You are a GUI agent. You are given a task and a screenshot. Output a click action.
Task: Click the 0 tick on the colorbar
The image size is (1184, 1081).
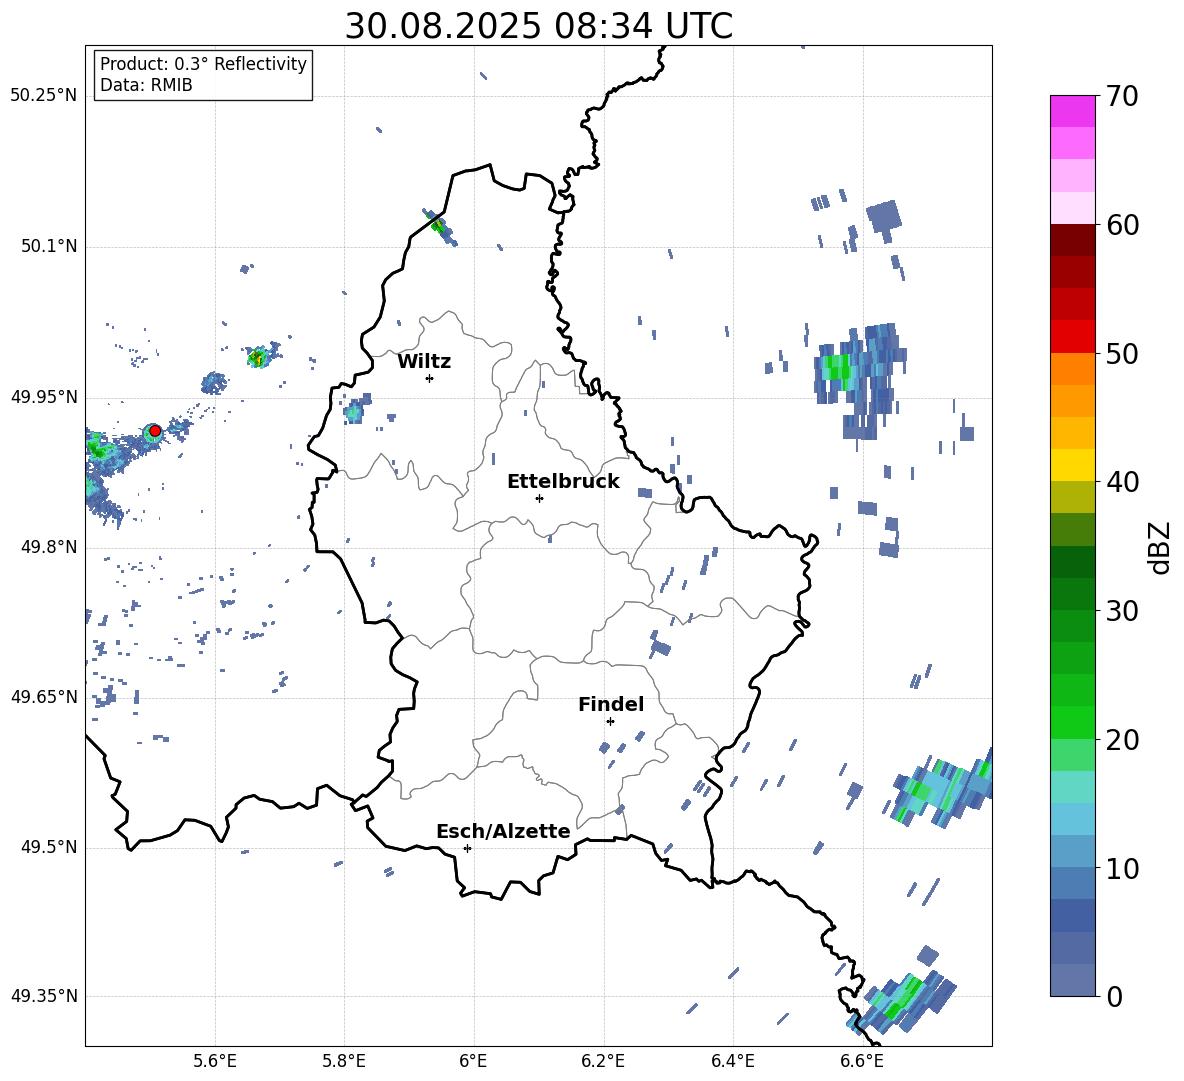(x=1114, y=996)
